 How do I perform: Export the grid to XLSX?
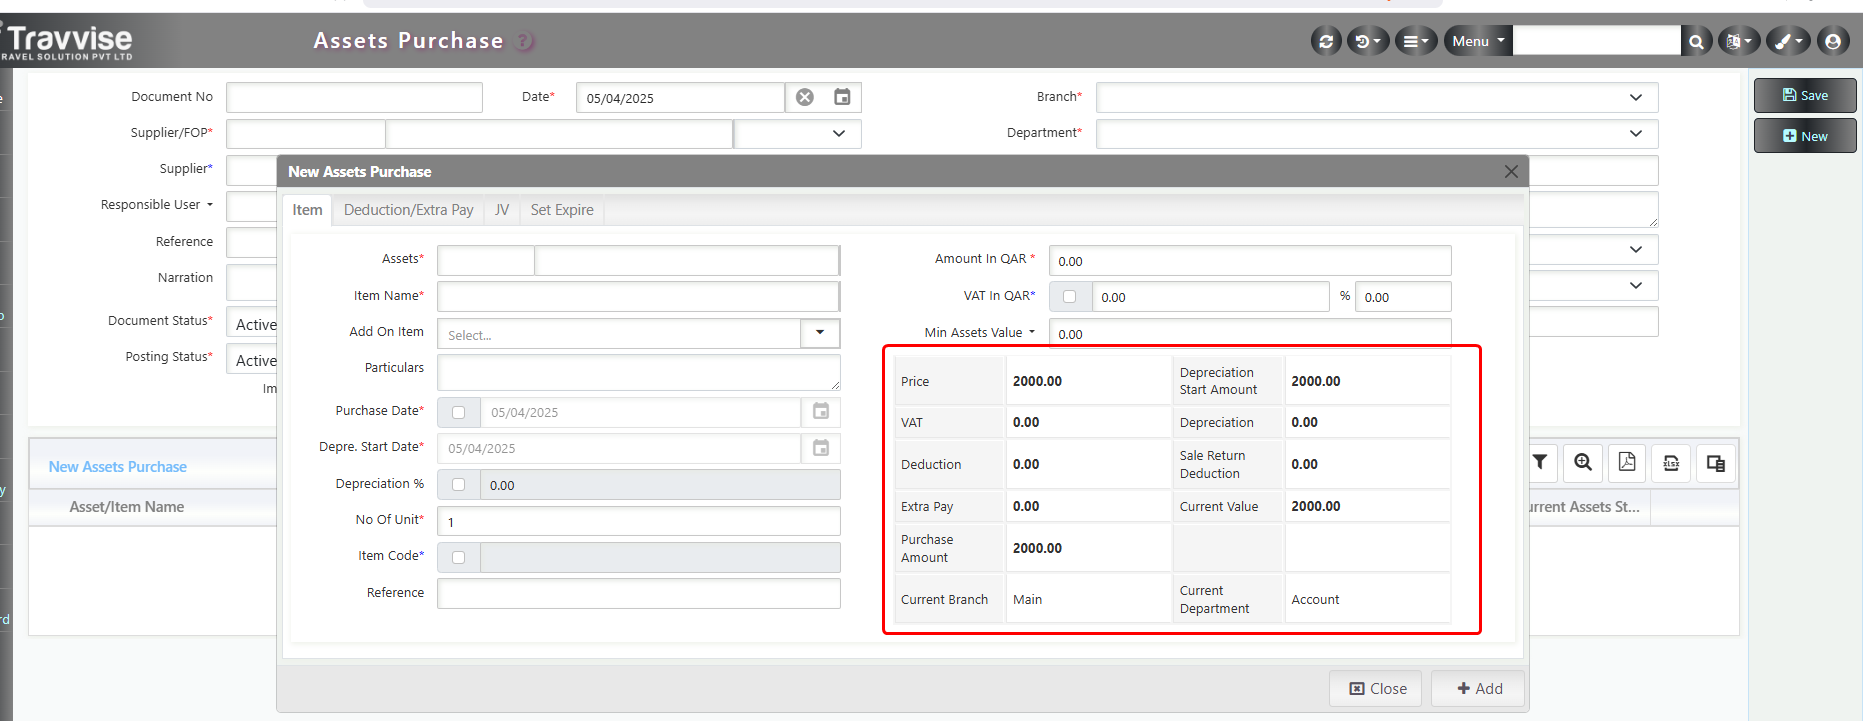coord(1671,462)
